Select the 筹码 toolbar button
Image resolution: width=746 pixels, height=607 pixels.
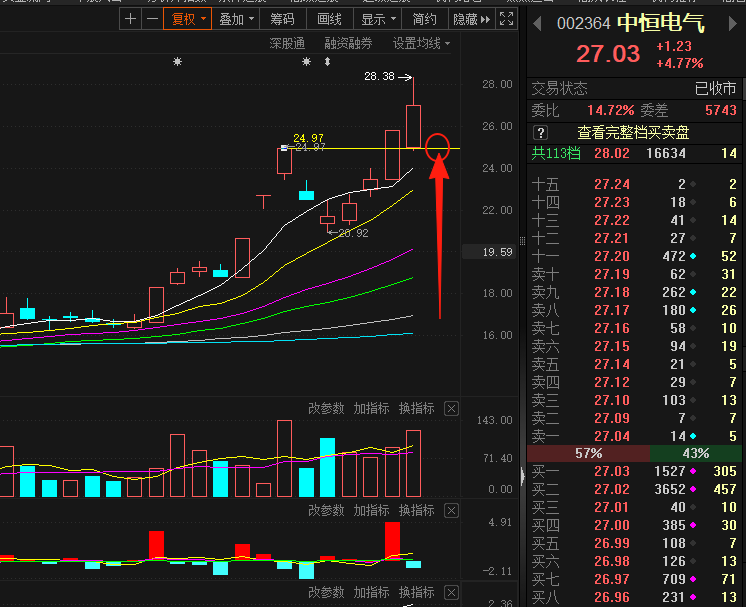(283, 19)
